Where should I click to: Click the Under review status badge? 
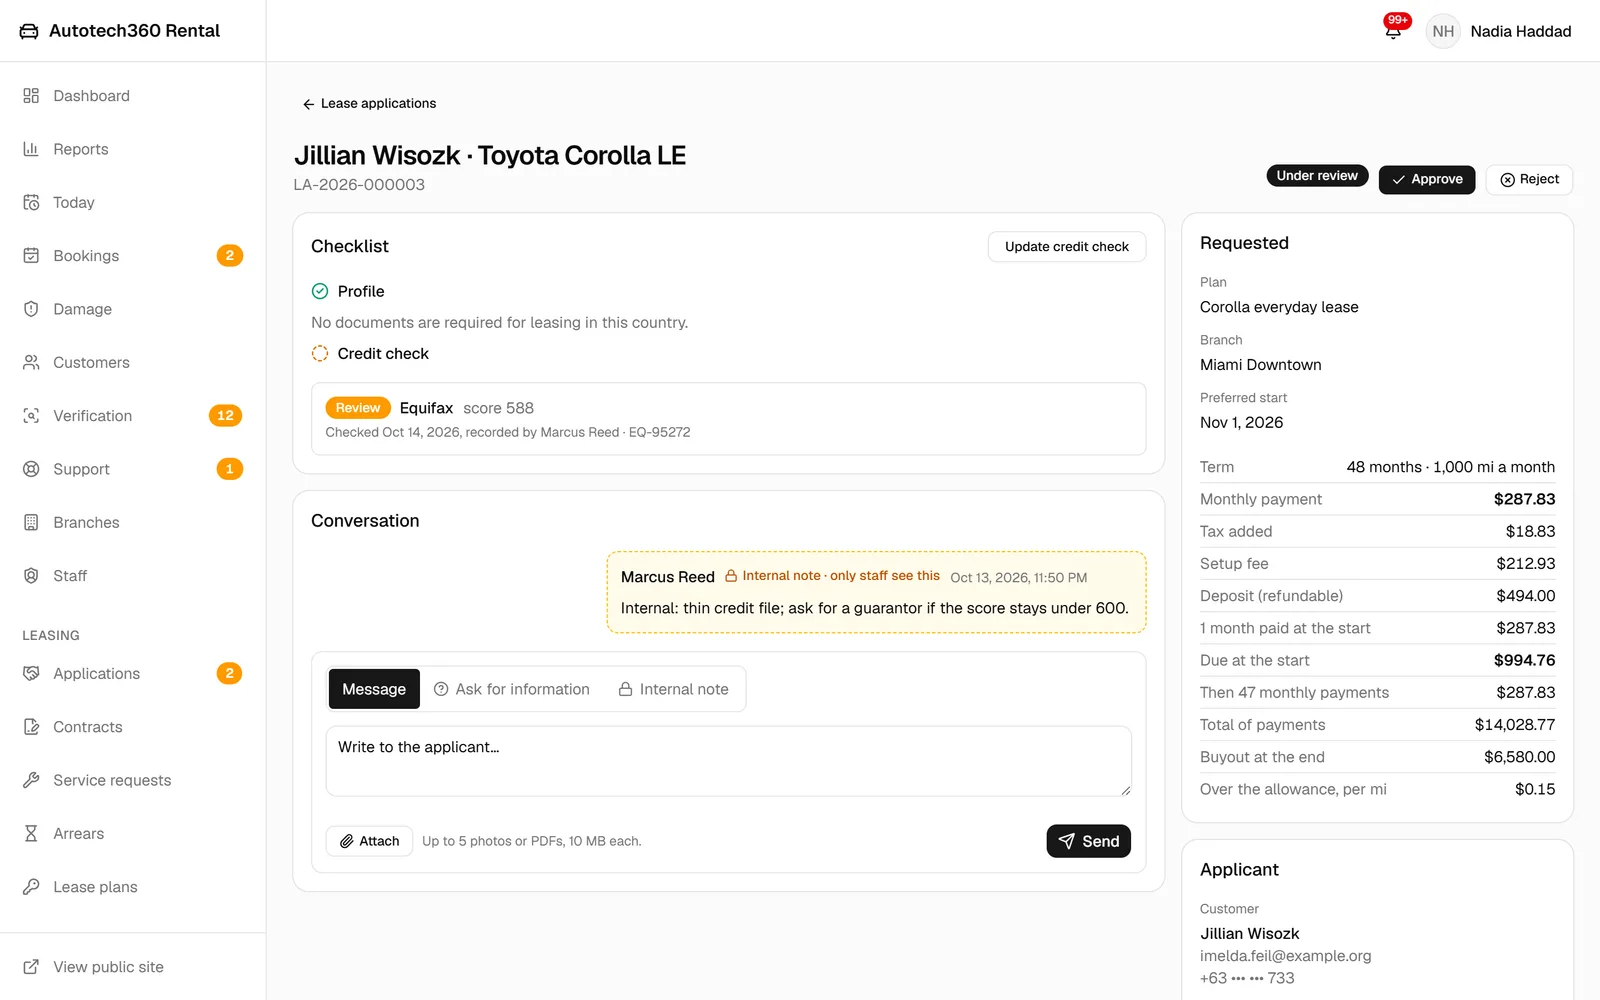coord(1317,176)
